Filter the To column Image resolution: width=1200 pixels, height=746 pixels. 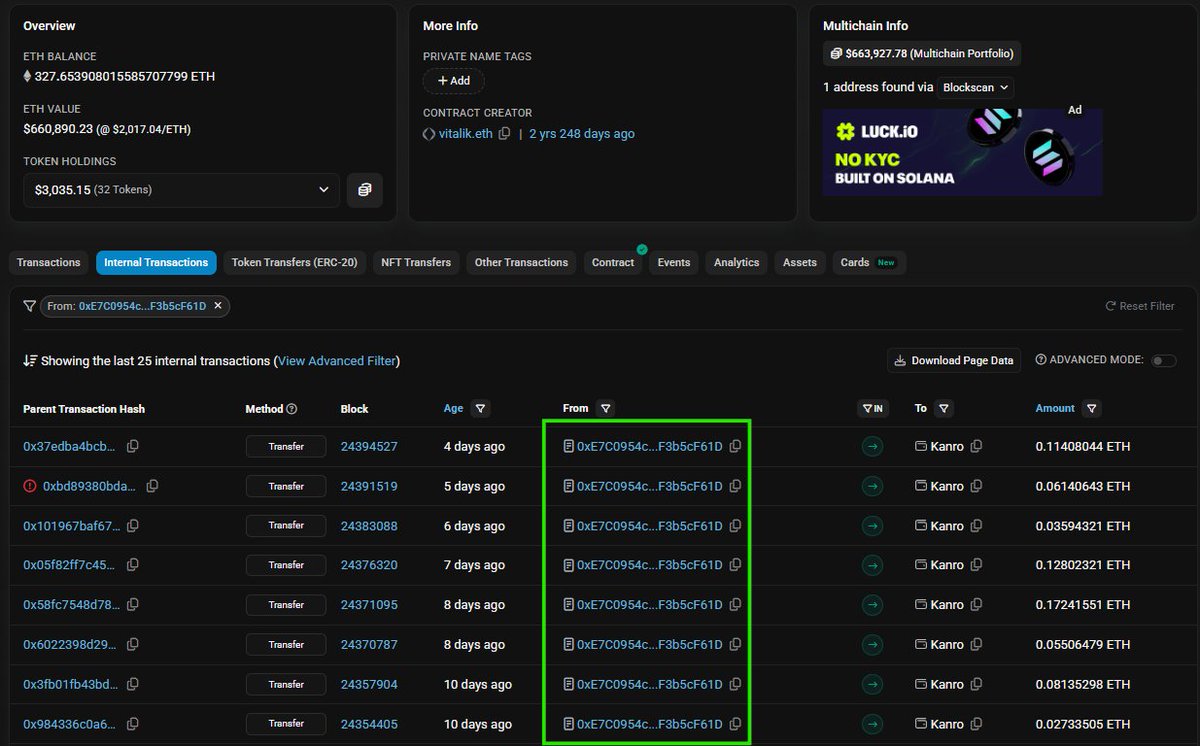click(x=944, y=409)
